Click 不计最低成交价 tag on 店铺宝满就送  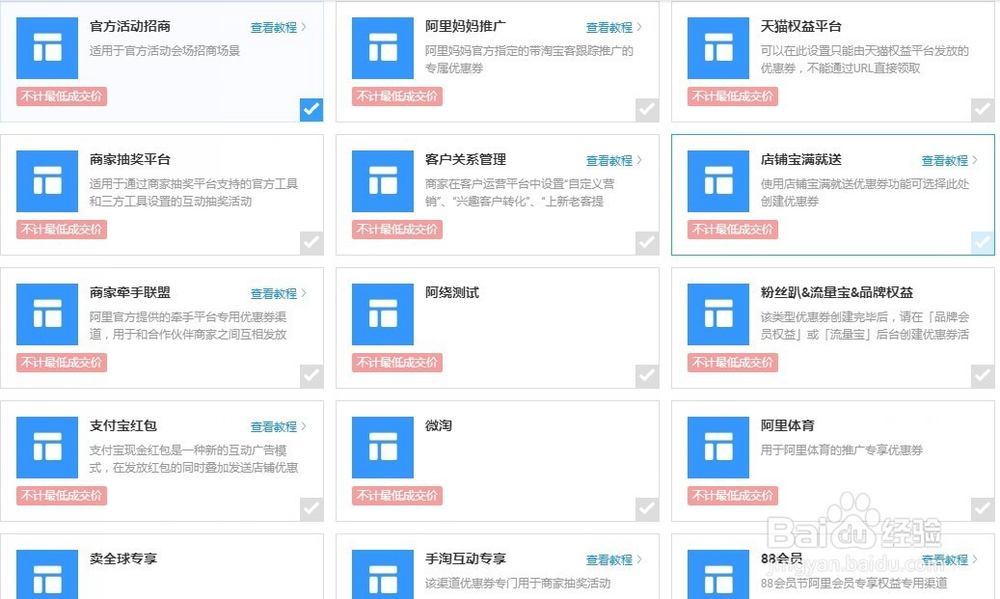click(x=732, y=230)
